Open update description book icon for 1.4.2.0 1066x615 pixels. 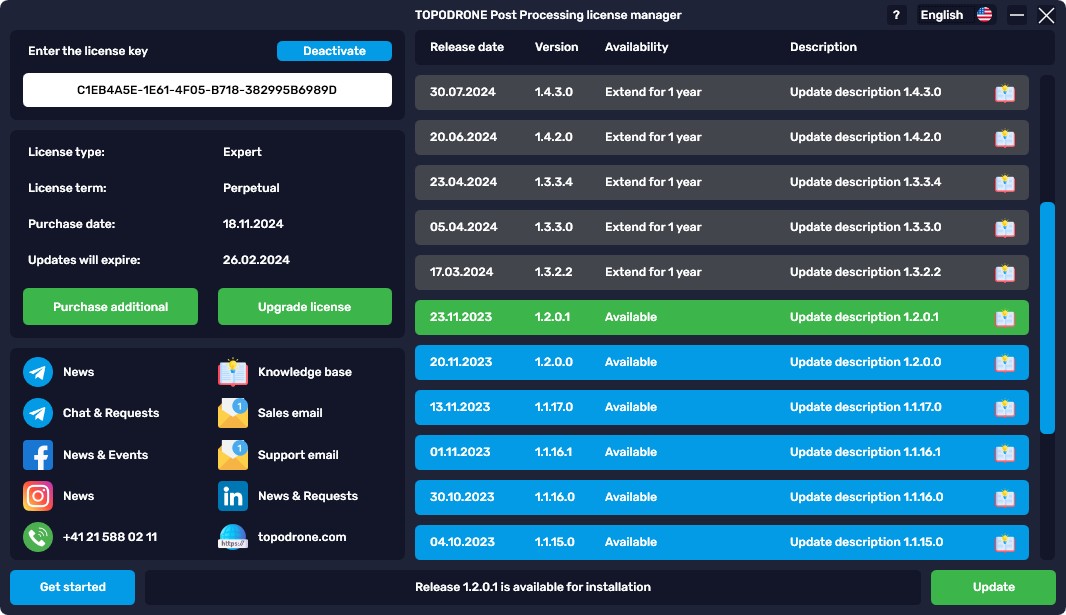pyautogui.click(x=1004, y=138)
